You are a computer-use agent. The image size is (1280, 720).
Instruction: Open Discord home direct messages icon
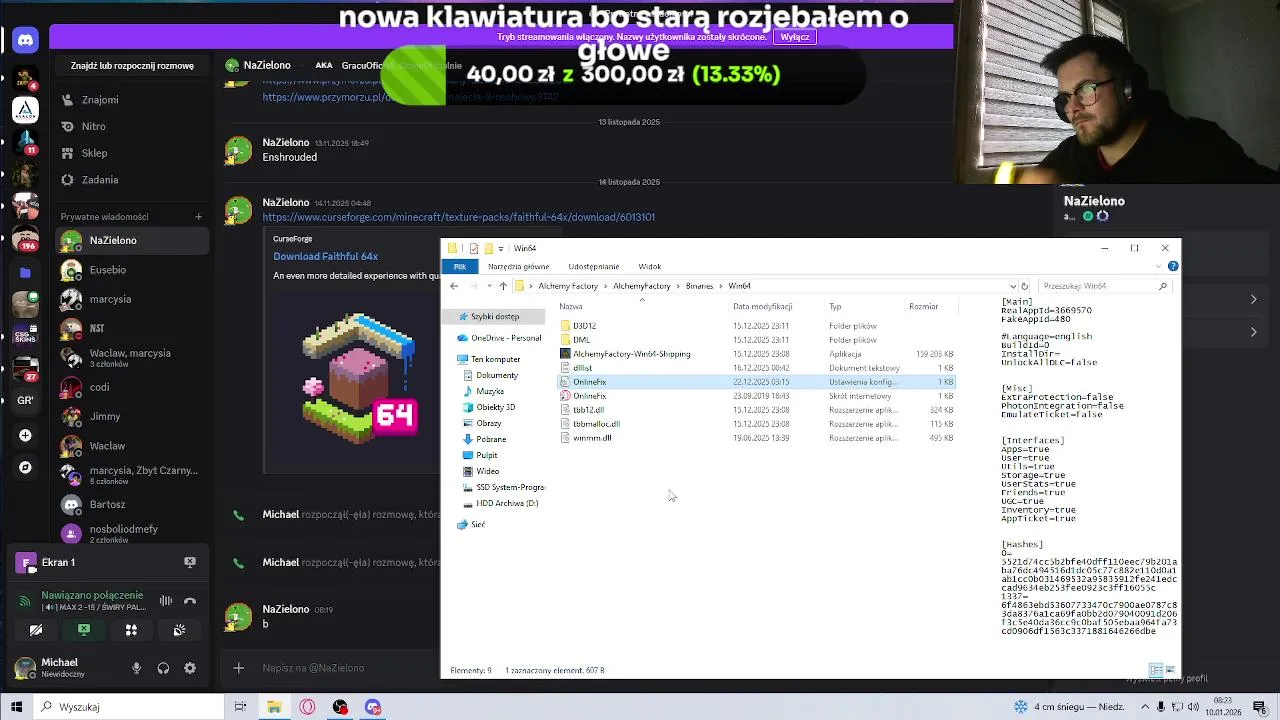pyautogui.click(x=25, y=41)
